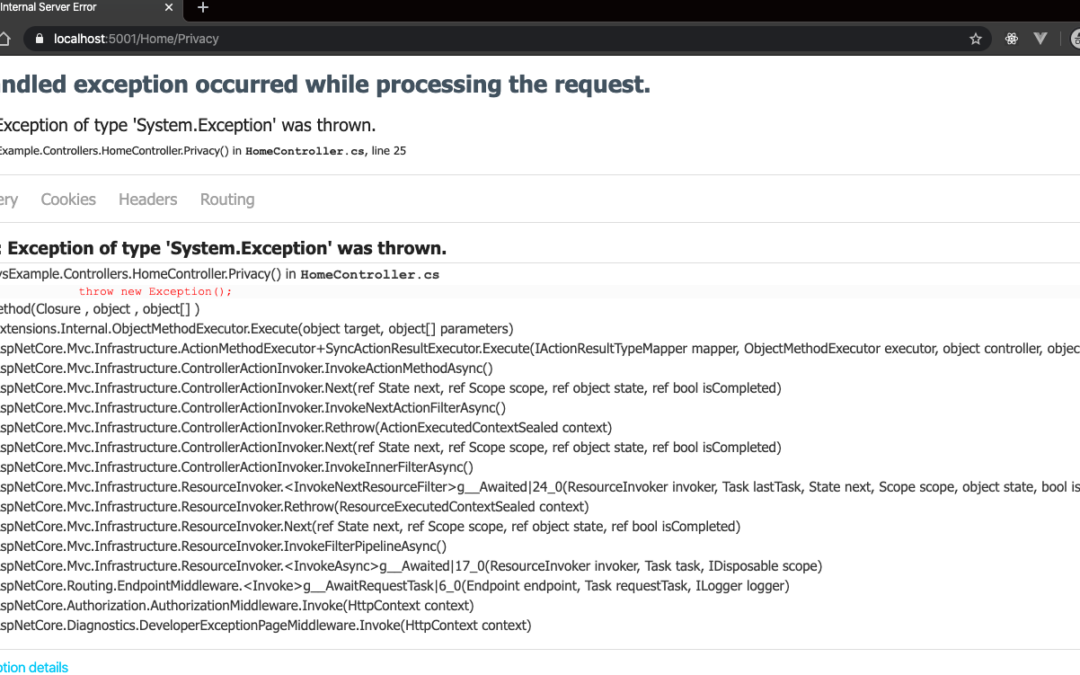Open a new browser tab
The height and width of the screenshot is (675, 1080).
click(203, 8)
